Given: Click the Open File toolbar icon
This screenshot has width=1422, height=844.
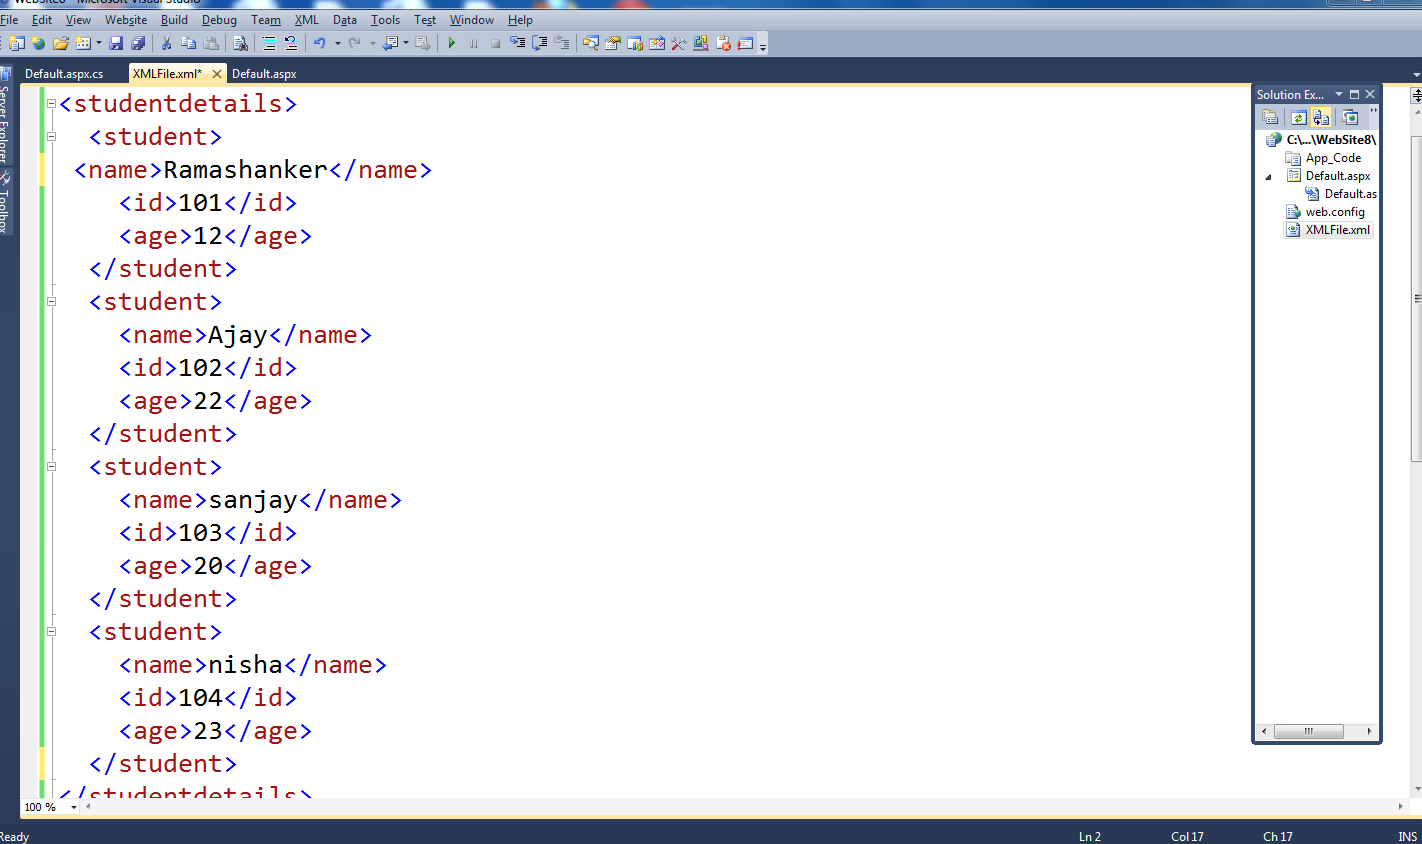Looking at the screenshot, I should pyautogui.click(x=60, y=42).
